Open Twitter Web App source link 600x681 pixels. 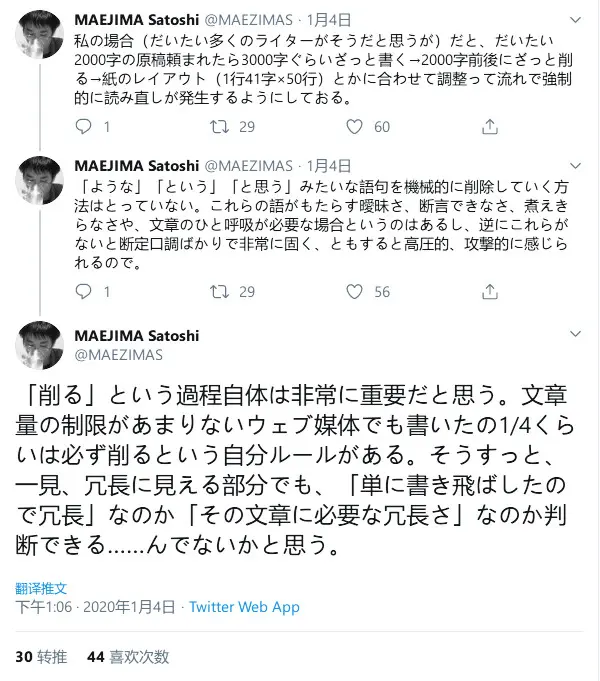pyautogui.click(x=244, y=607)
